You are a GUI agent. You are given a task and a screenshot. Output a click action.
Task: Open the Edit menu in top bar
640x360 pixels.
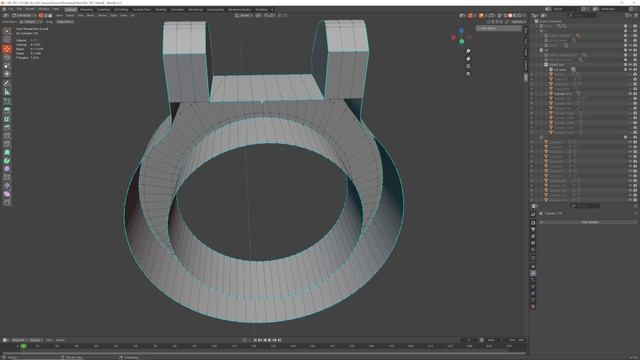point(19,9)
